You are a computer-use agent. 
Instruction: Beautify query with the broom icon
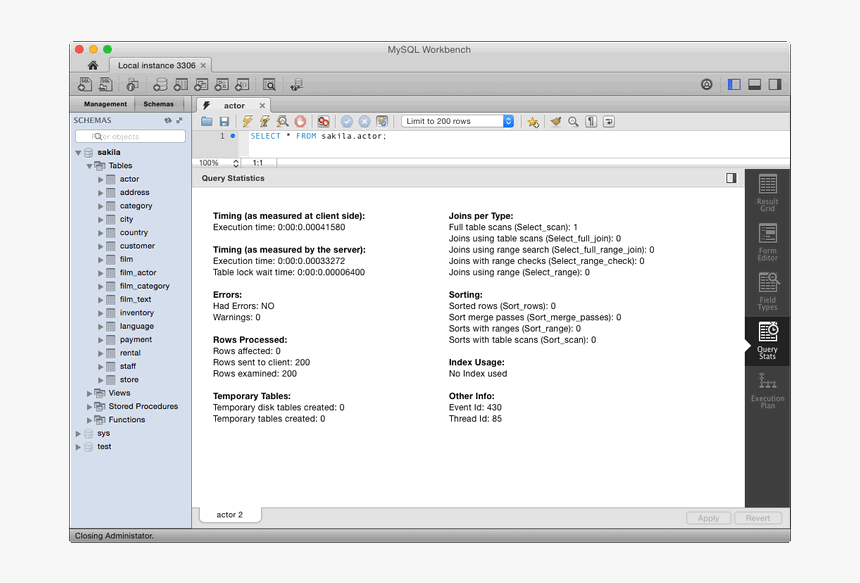pyautogui.click(x=556, y=122)
